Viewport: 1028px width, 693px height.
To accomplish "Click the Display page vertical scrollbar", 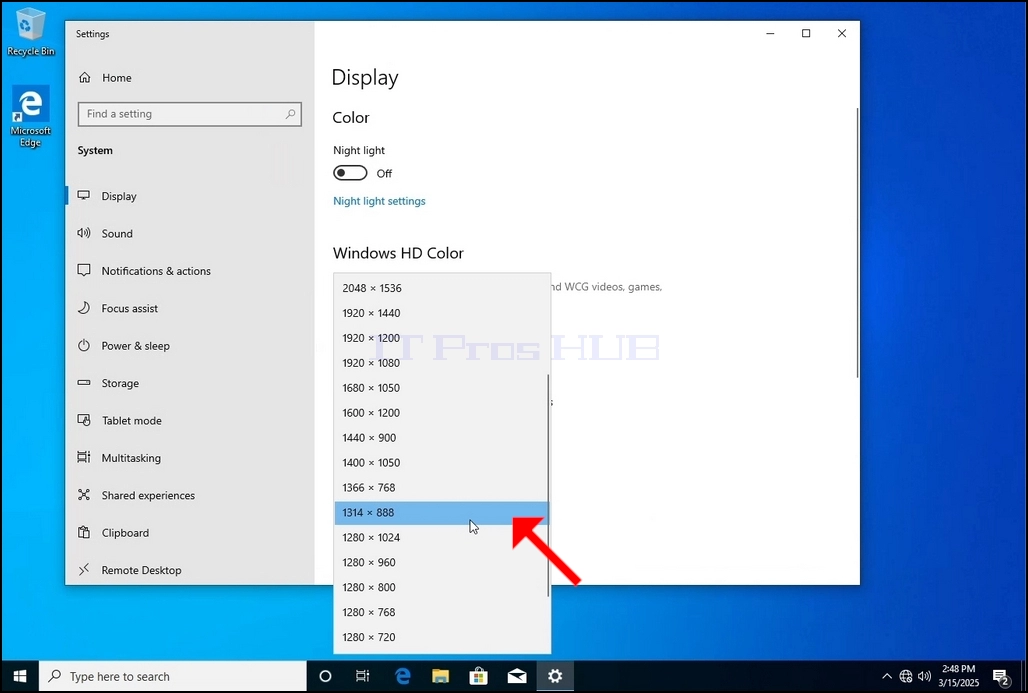I will pyautogui.click(x=858, y=243).
